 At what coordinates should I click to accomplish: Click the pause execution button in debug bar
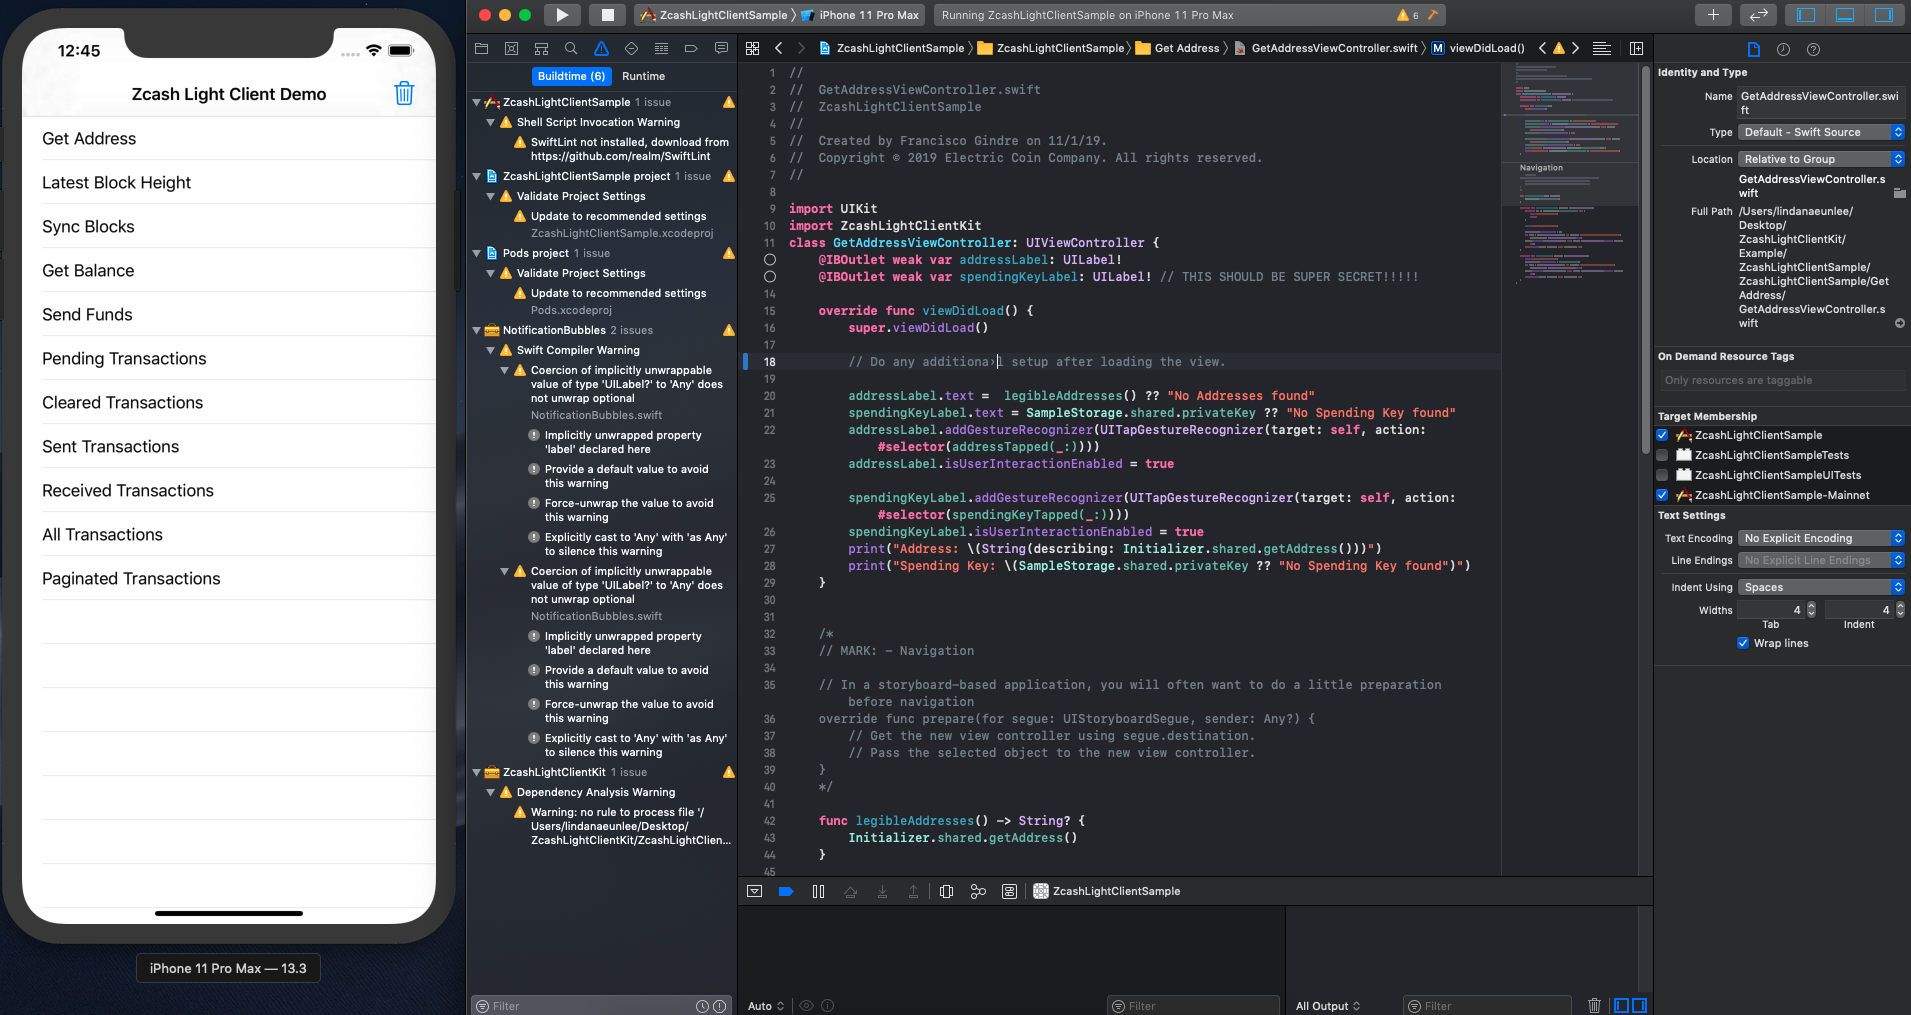[x=818, y=891]
